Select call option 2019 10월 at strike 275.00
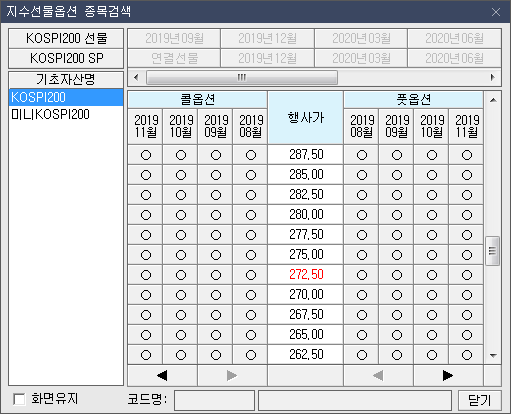511x414 pixels. coord(181,255)
